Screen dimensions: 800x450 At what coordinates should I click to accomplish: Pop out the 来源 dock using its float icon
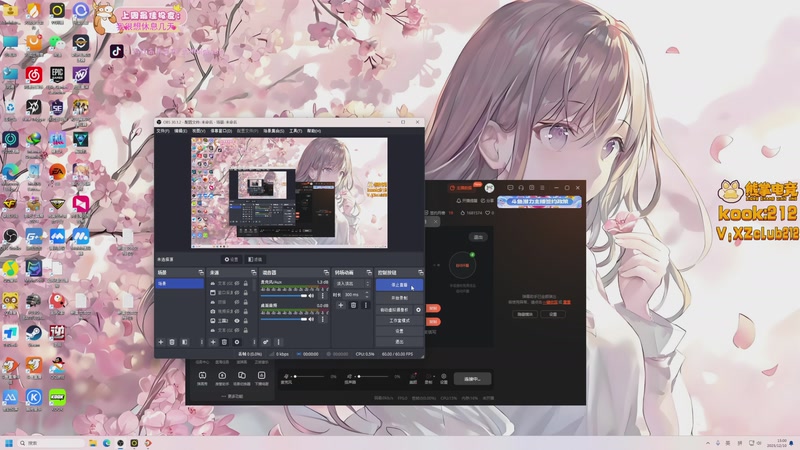254,272
